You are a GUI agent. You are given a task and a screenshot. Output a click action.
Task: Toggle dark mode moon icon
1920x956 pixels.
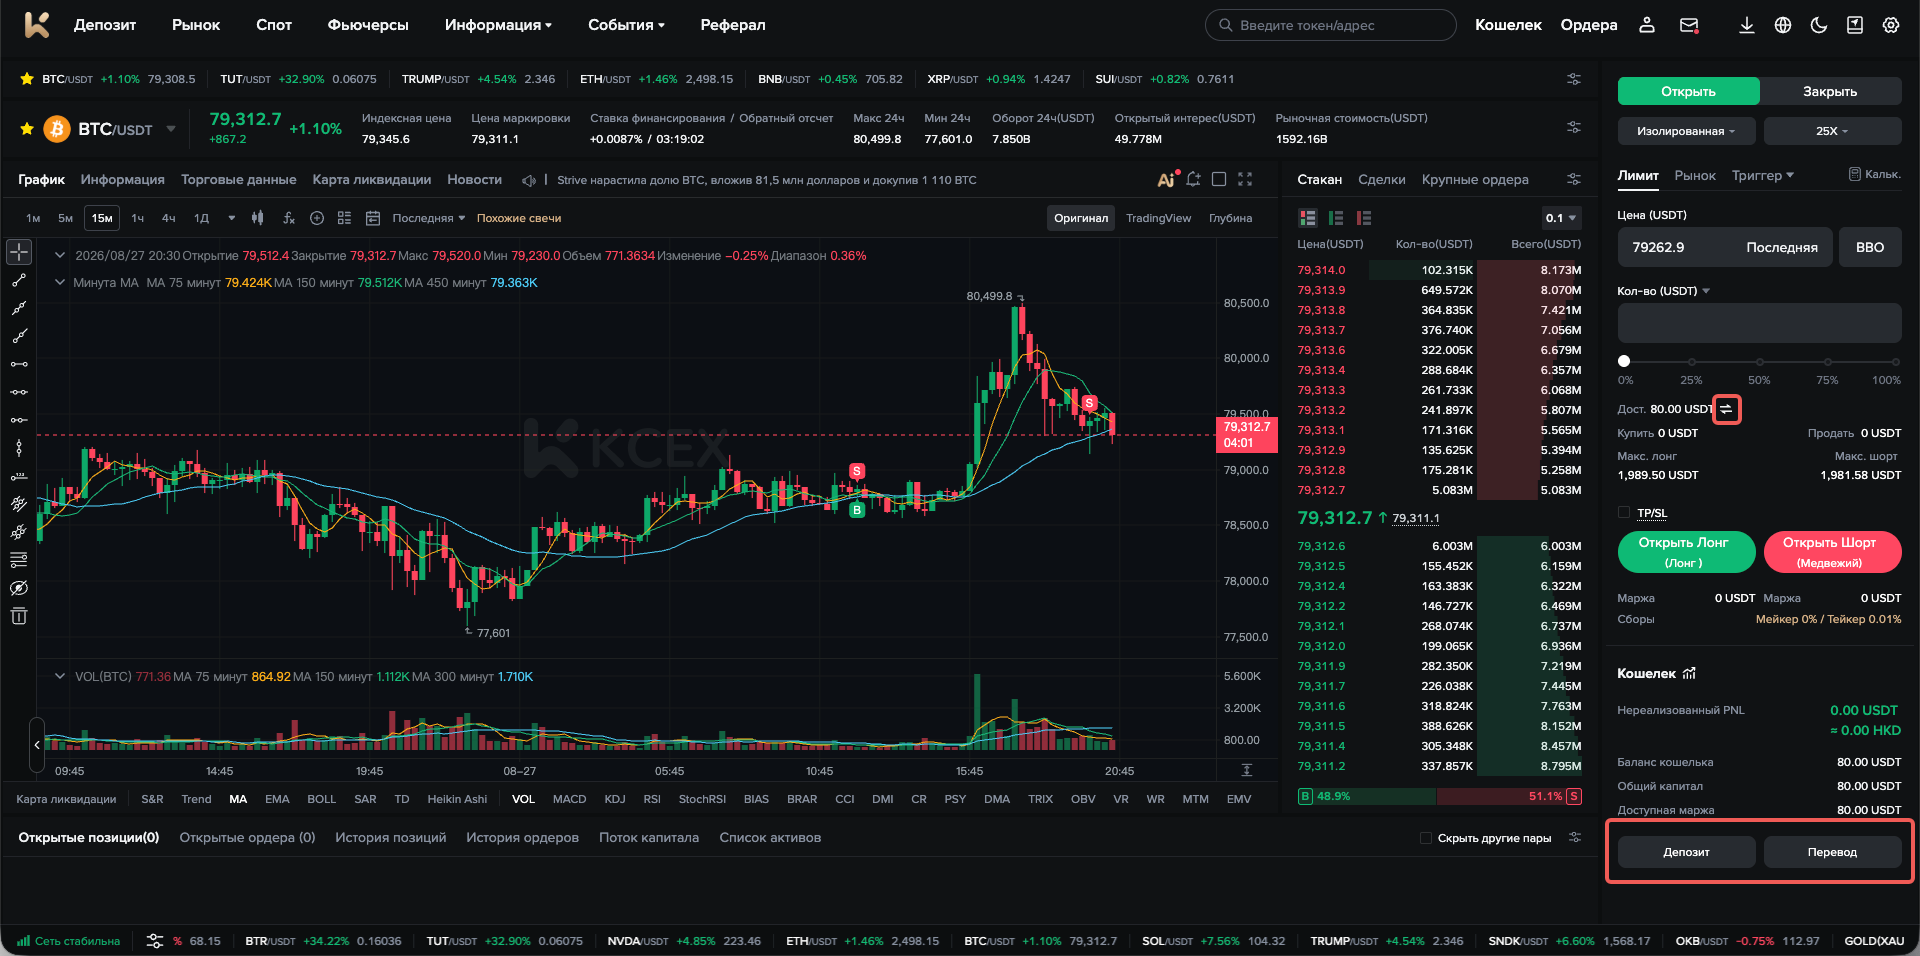1819,25
